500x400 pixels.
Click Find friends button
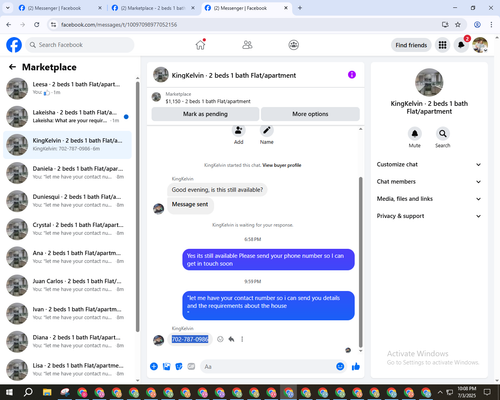point(411,45)
